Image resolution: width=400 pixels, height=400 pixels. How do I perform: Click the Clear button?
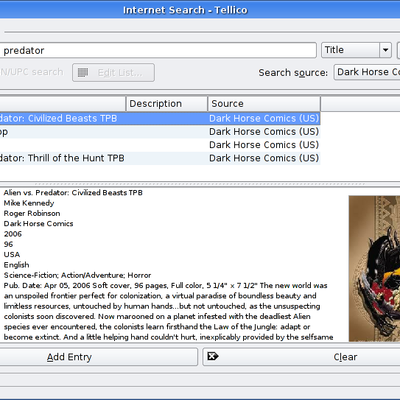(x=302, y=357)
